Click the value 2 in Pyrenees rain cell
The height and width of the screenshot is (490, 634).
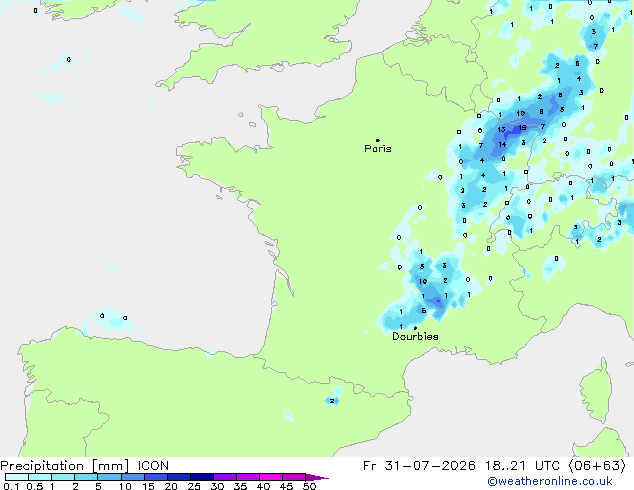[x=332, y=401]
